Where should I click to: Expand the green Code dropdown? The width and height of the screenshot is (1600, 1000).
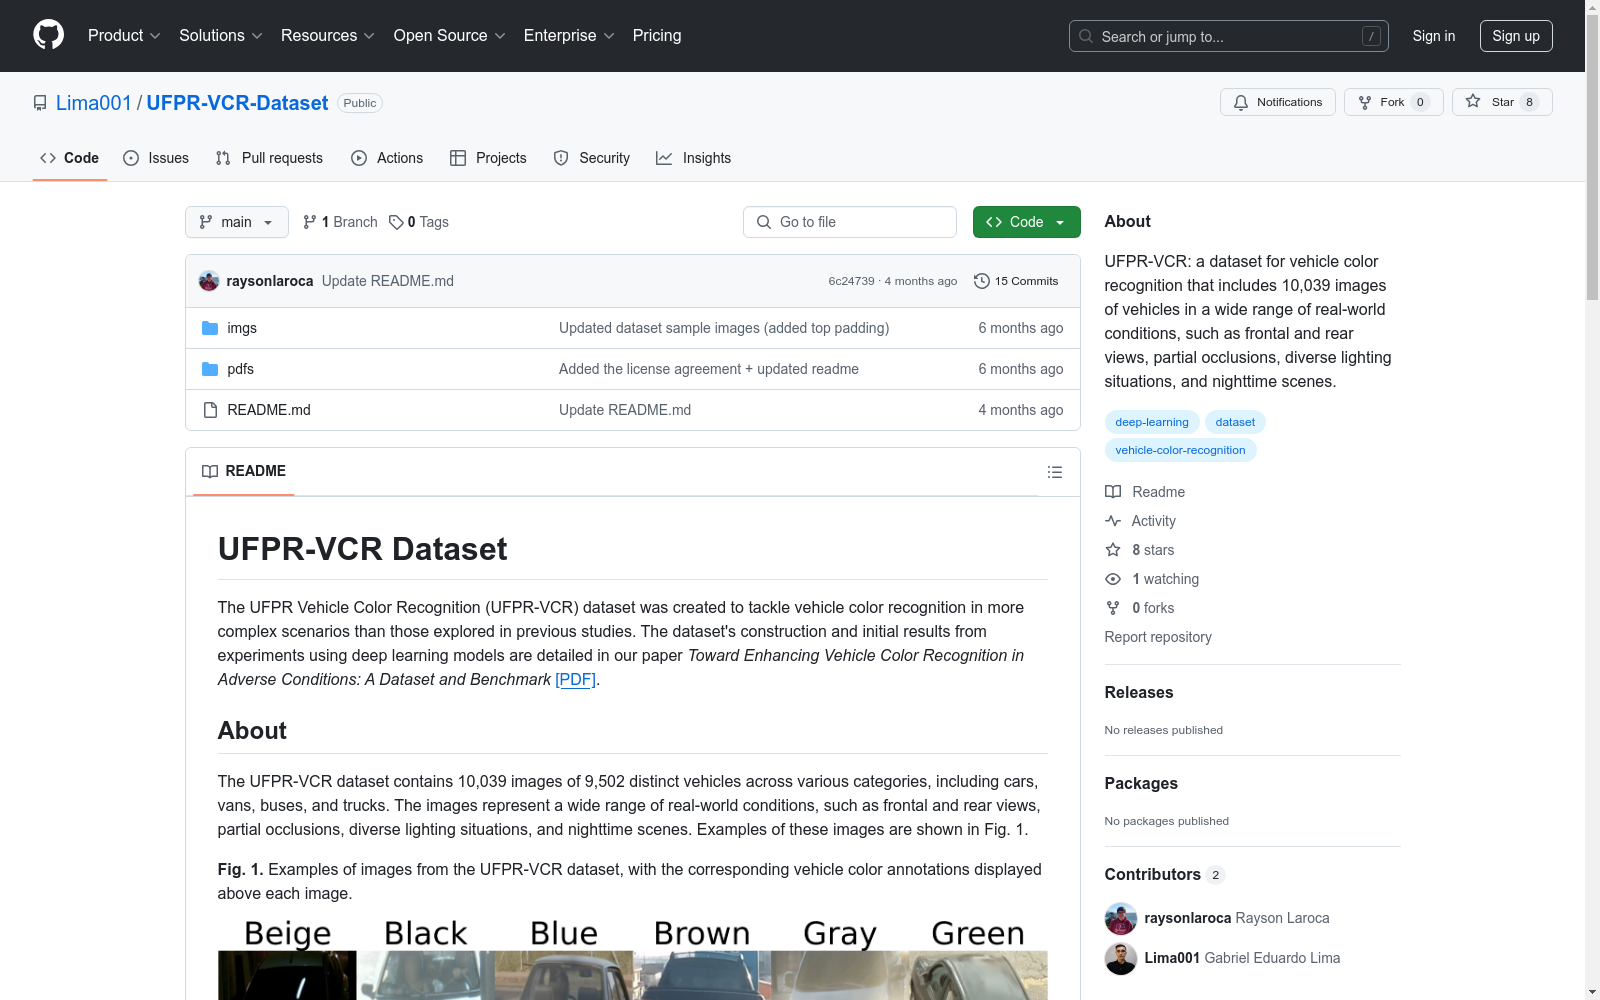click(1026, 222)
